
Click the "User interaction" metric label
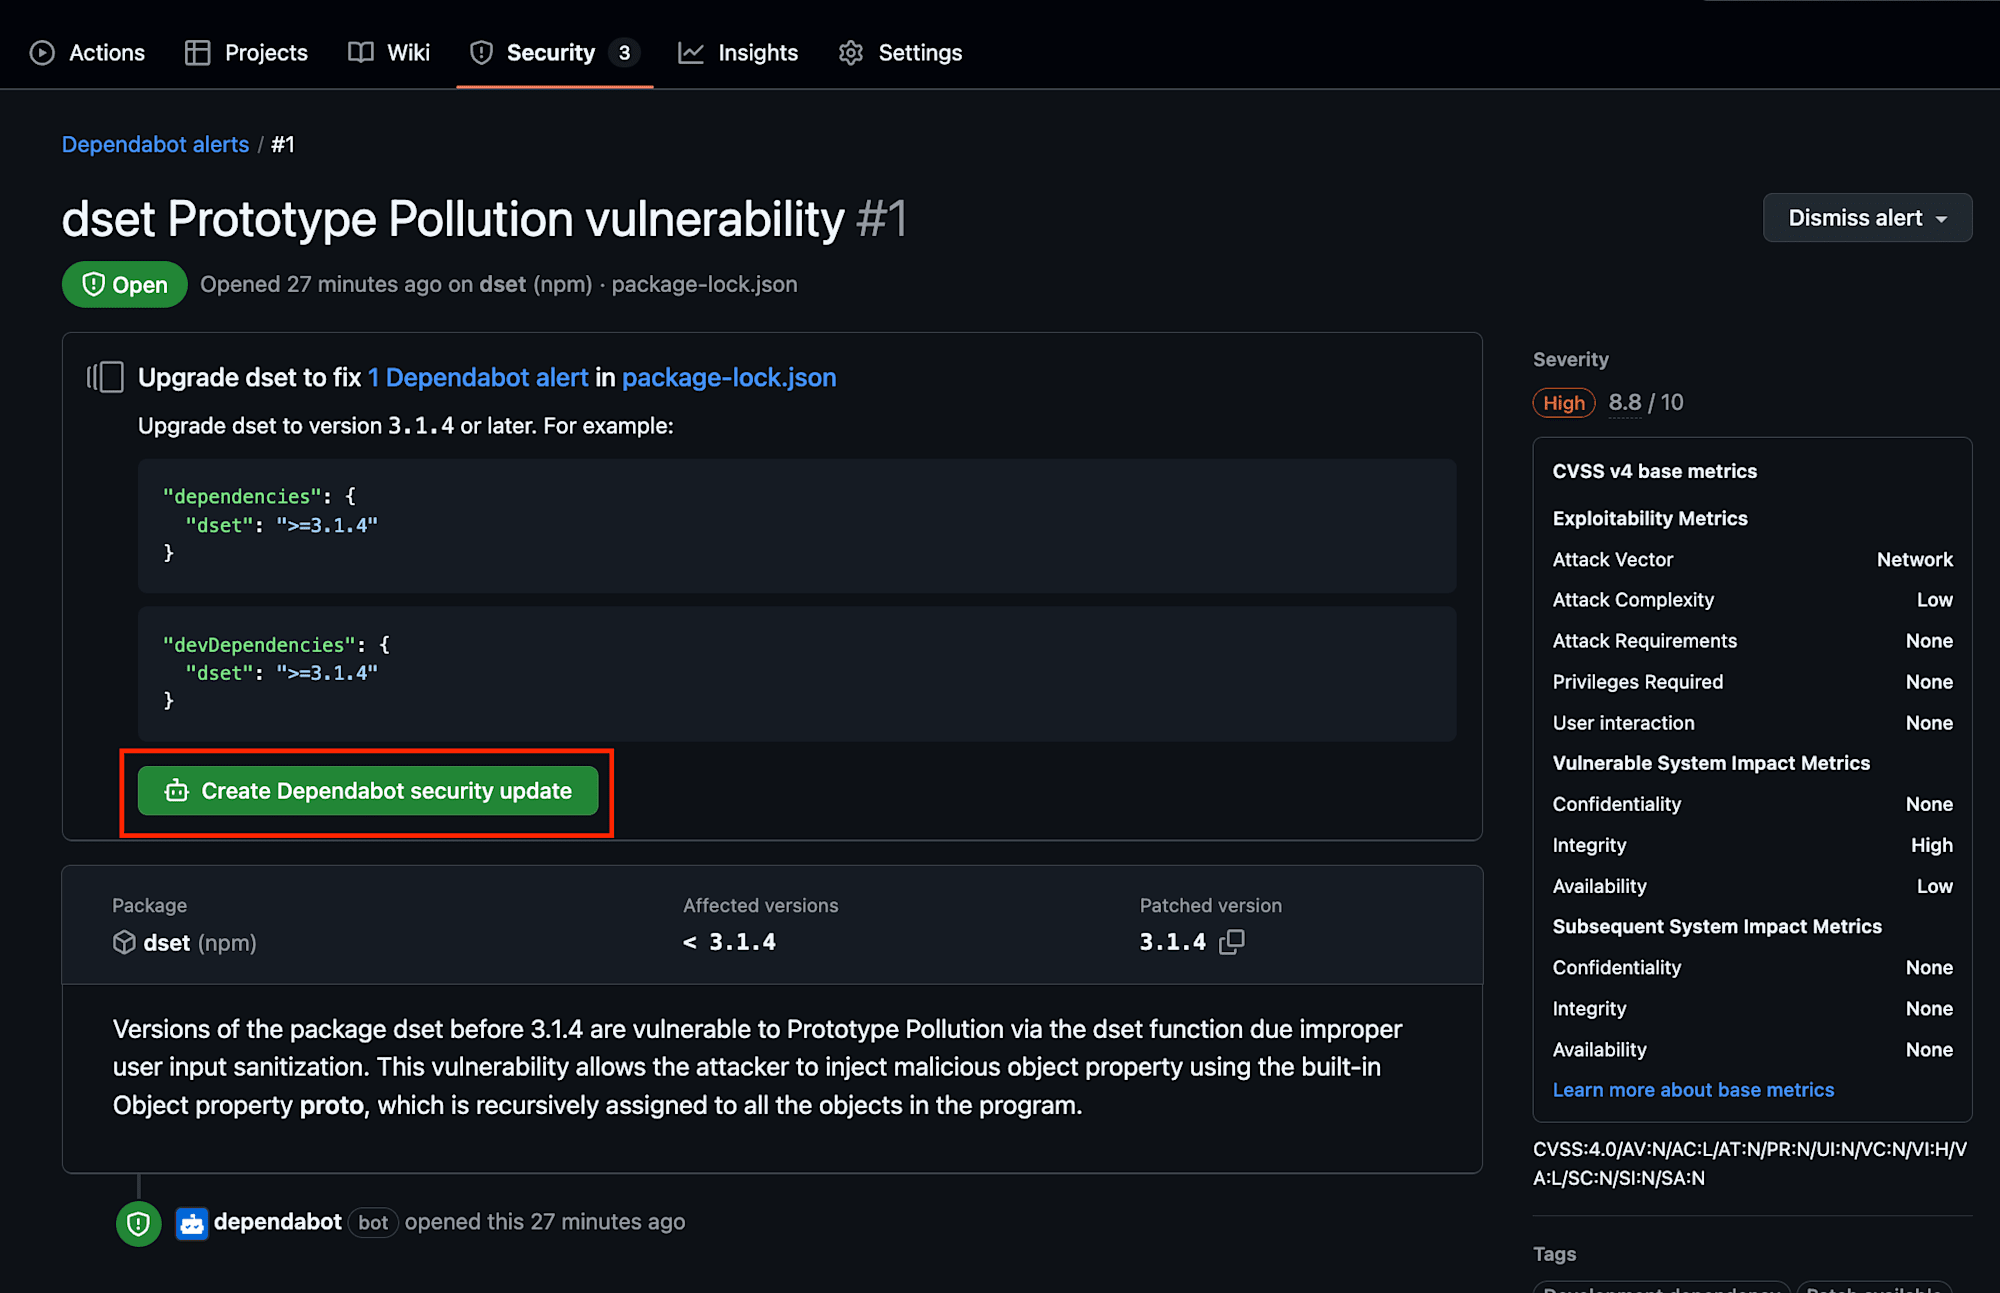(x=1624, y=723)
